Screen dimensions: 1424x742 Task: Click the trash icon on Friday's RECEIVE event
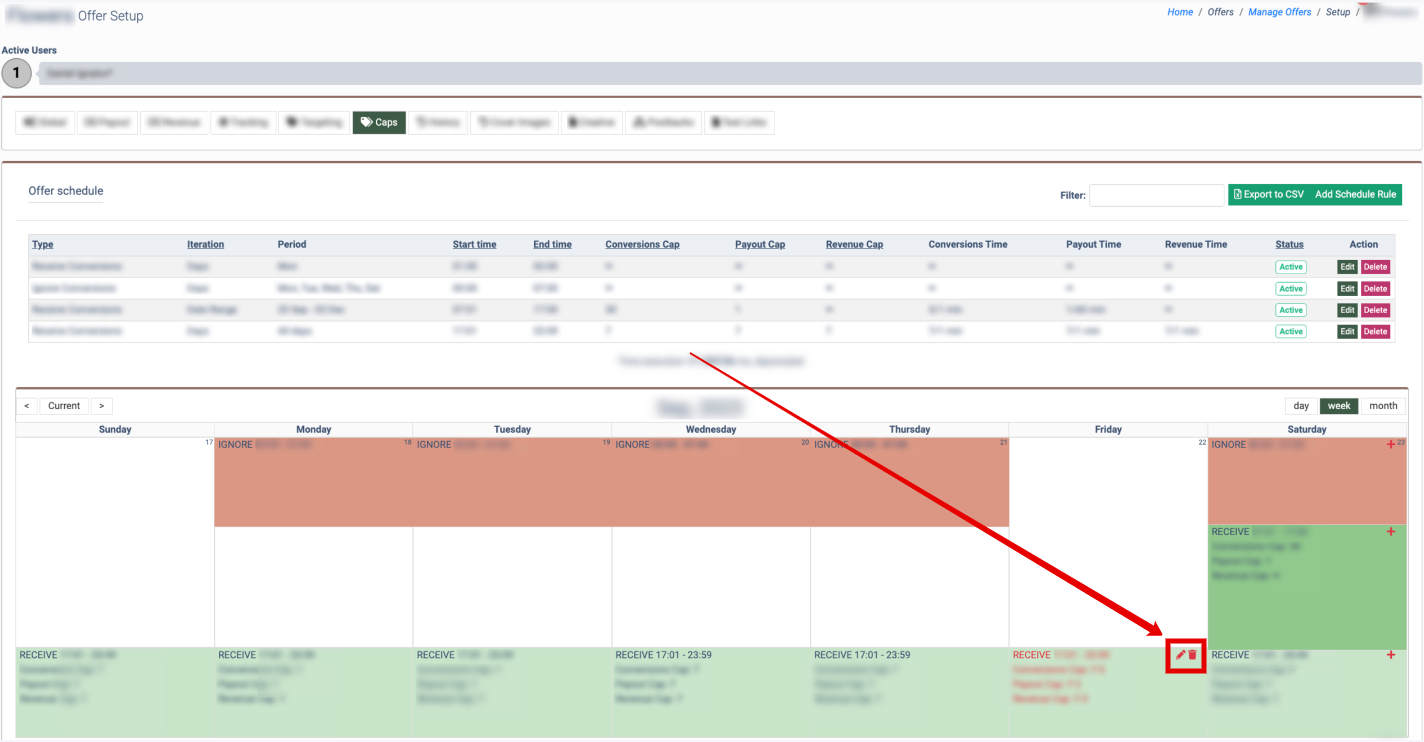point(1193,655)
